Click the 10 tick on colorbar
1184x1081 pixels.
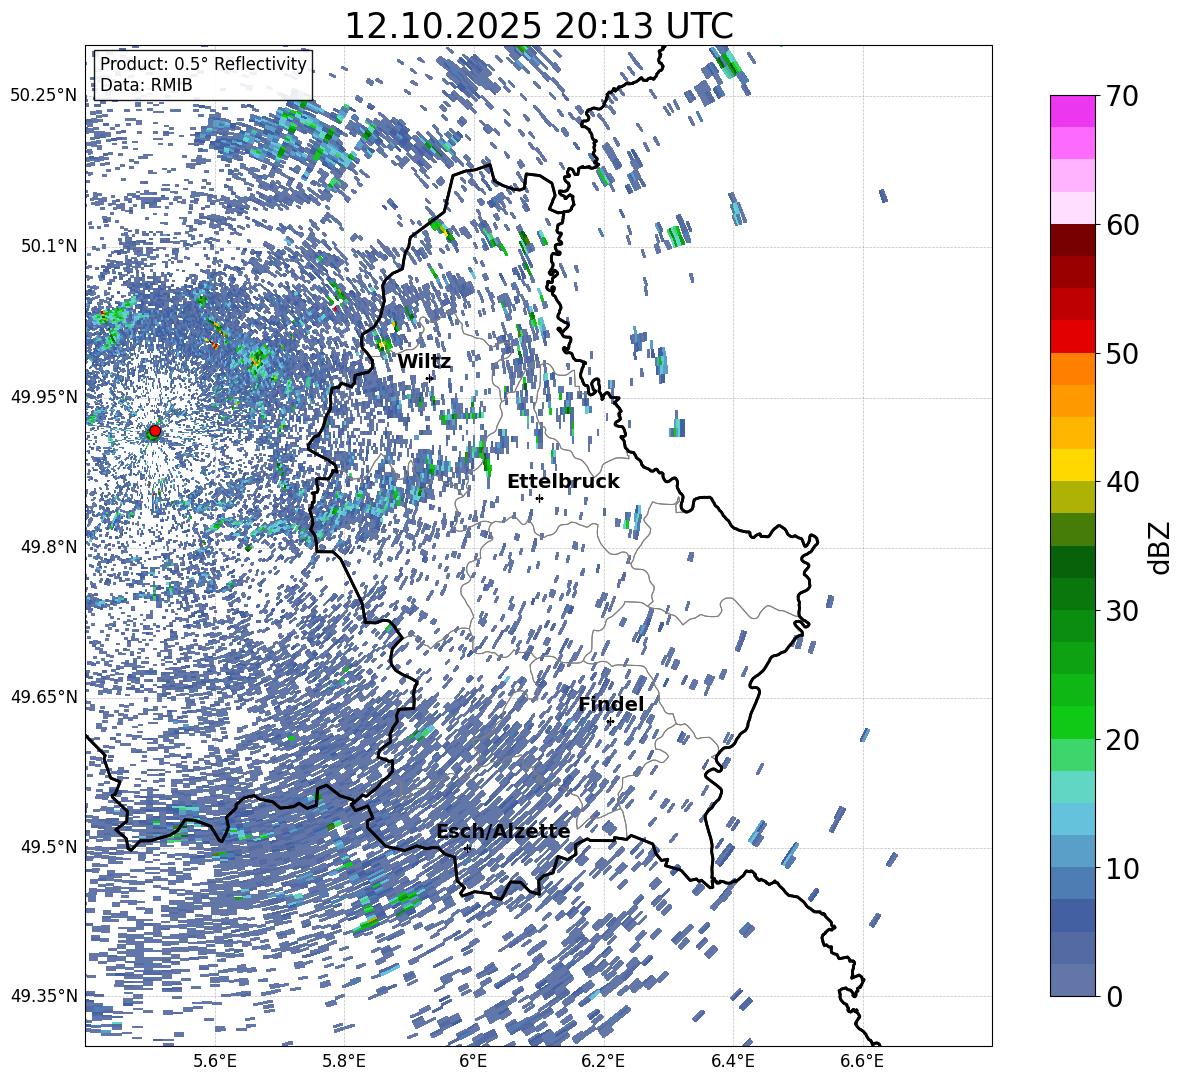click(x=1122, y=868)
